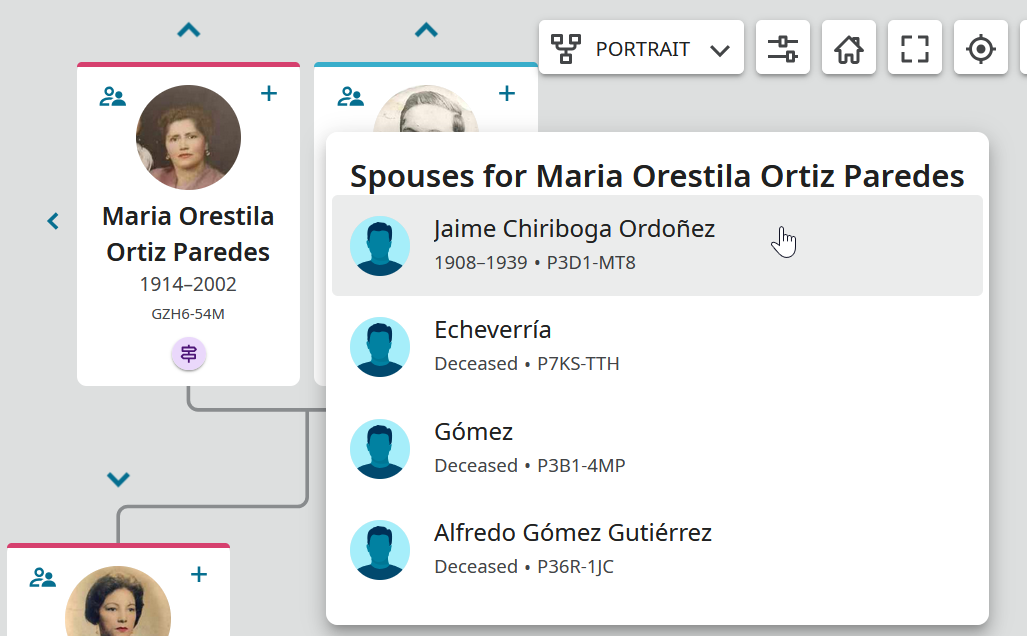The width and height of the screenshot is (1027, 636).
Task: Click the recenter target icon
Action: point(981,48)
